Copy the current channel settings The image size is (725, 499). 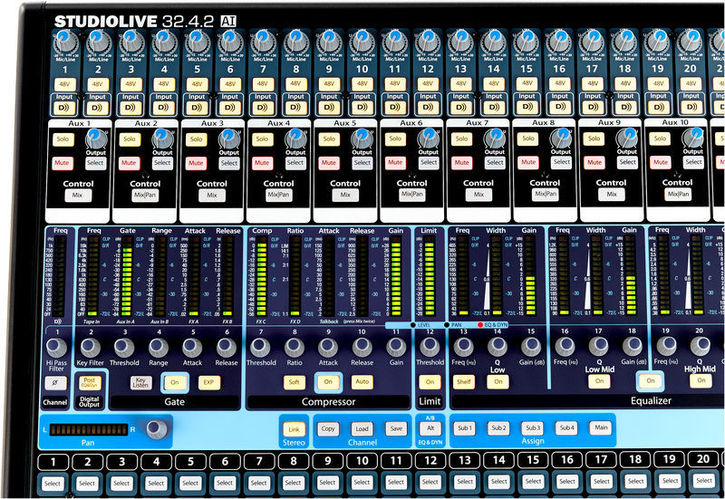[x=328, y=429]
